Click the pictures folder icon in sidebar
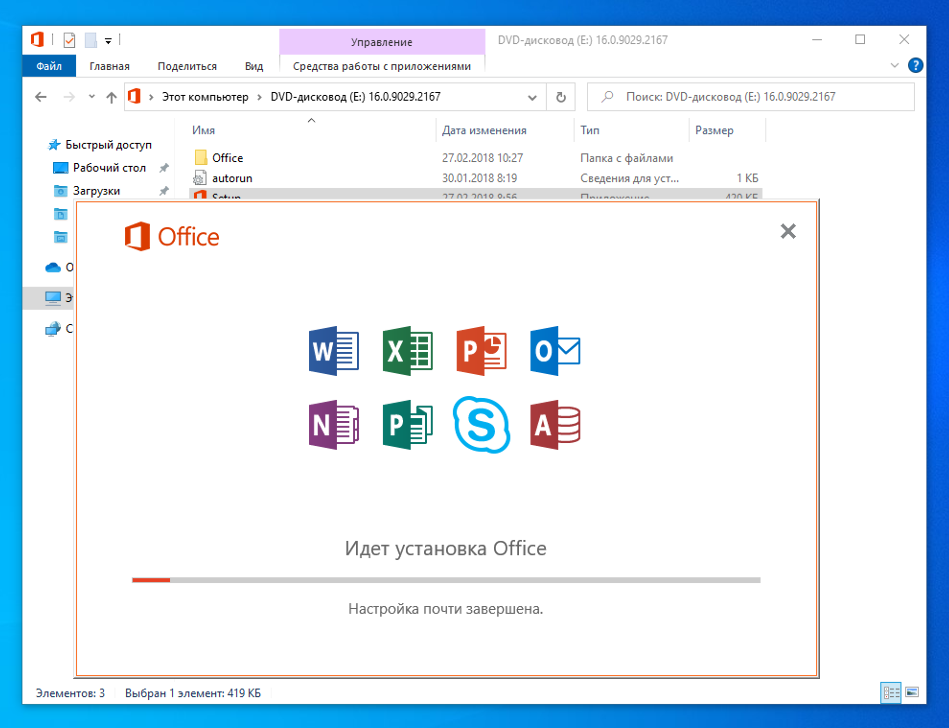The width and height of the screenshot is (949, 728). click(61, 237)
